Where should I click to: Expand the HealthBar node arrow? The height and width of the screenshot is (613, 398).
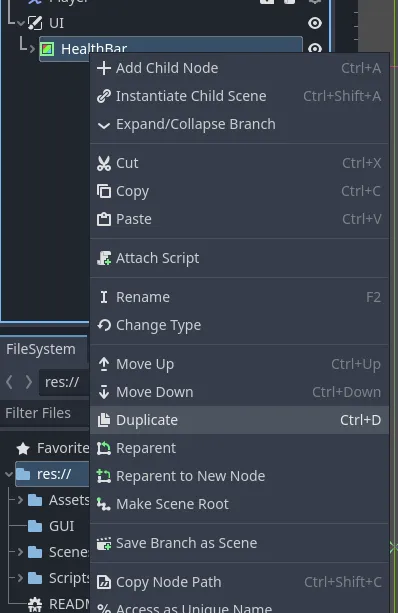point(32,49)
